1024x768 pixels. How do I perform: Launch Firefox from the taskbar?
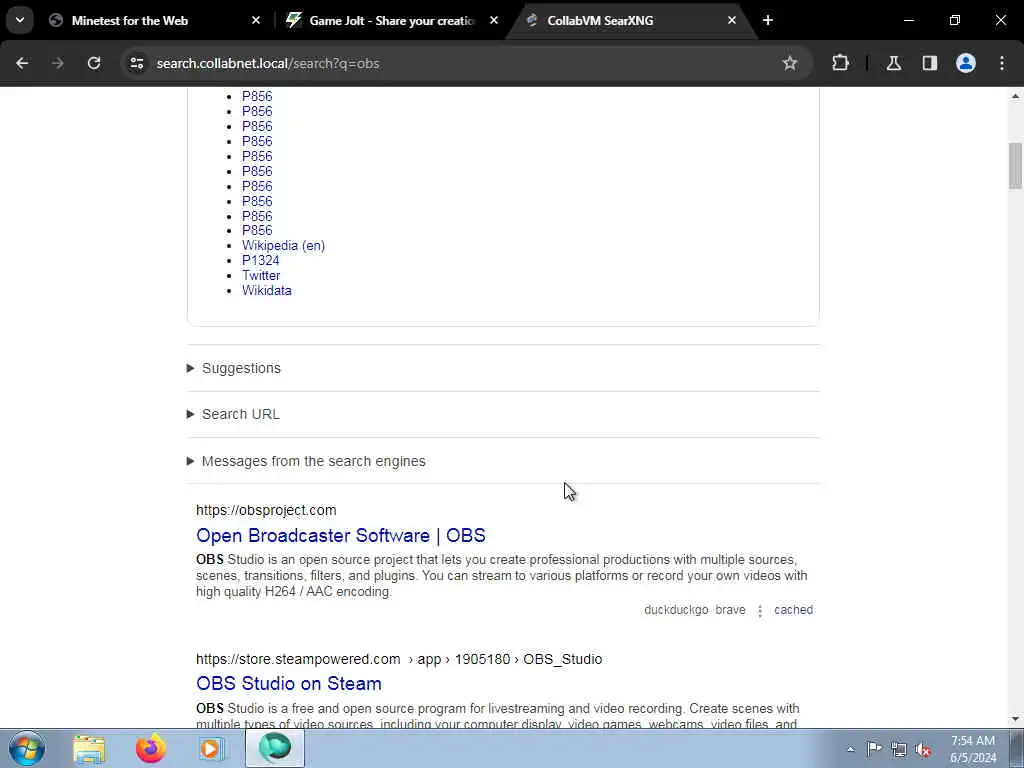click(150, 749)
